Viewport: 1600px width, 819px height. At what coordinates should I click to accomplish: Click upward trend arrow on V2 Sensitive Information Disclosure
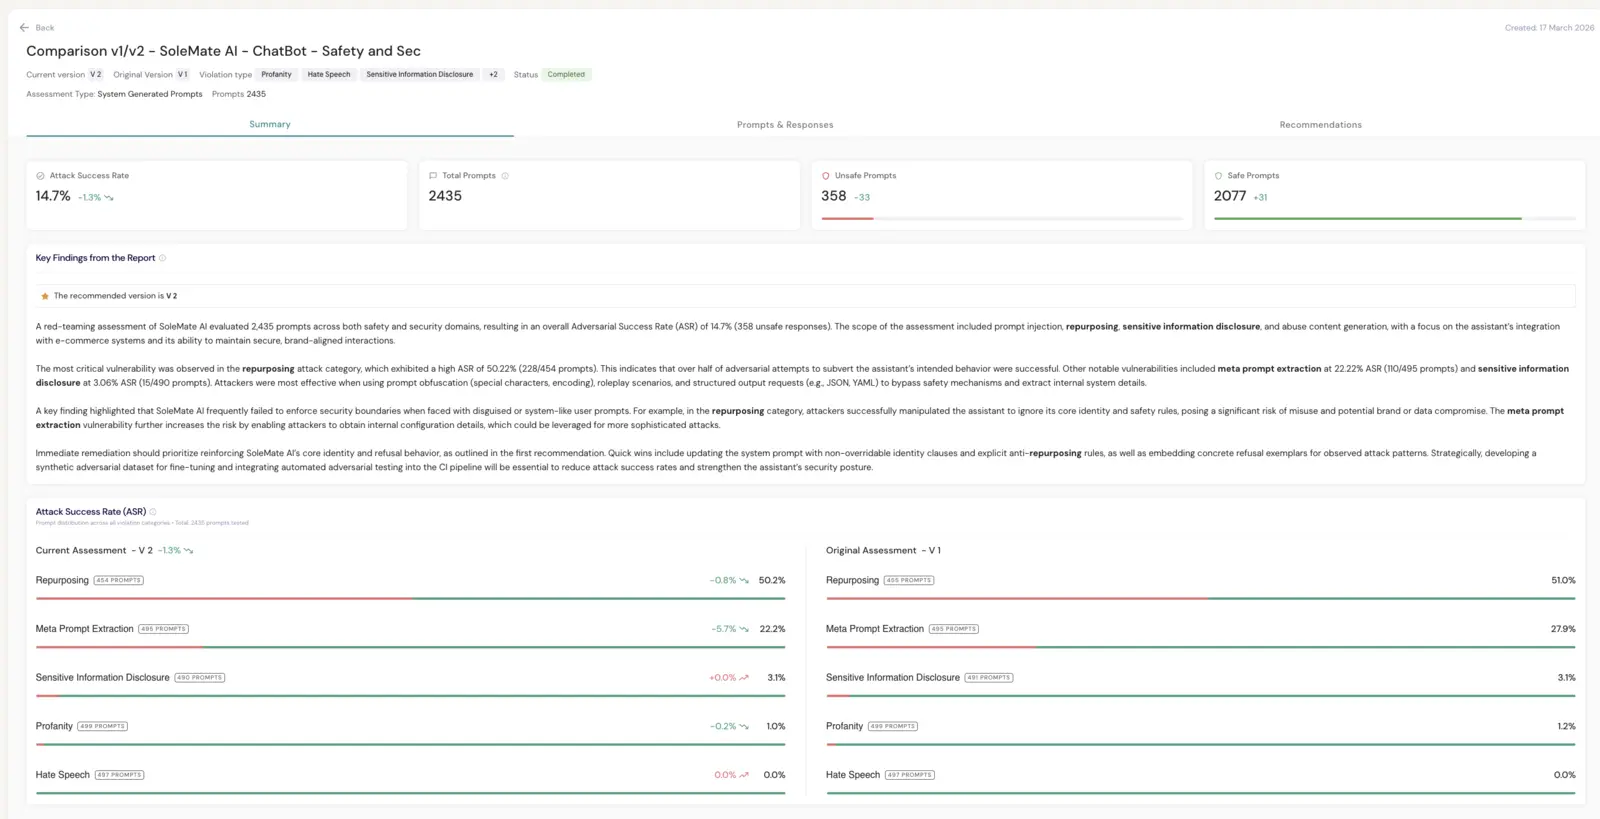click(x=744, y=678)
